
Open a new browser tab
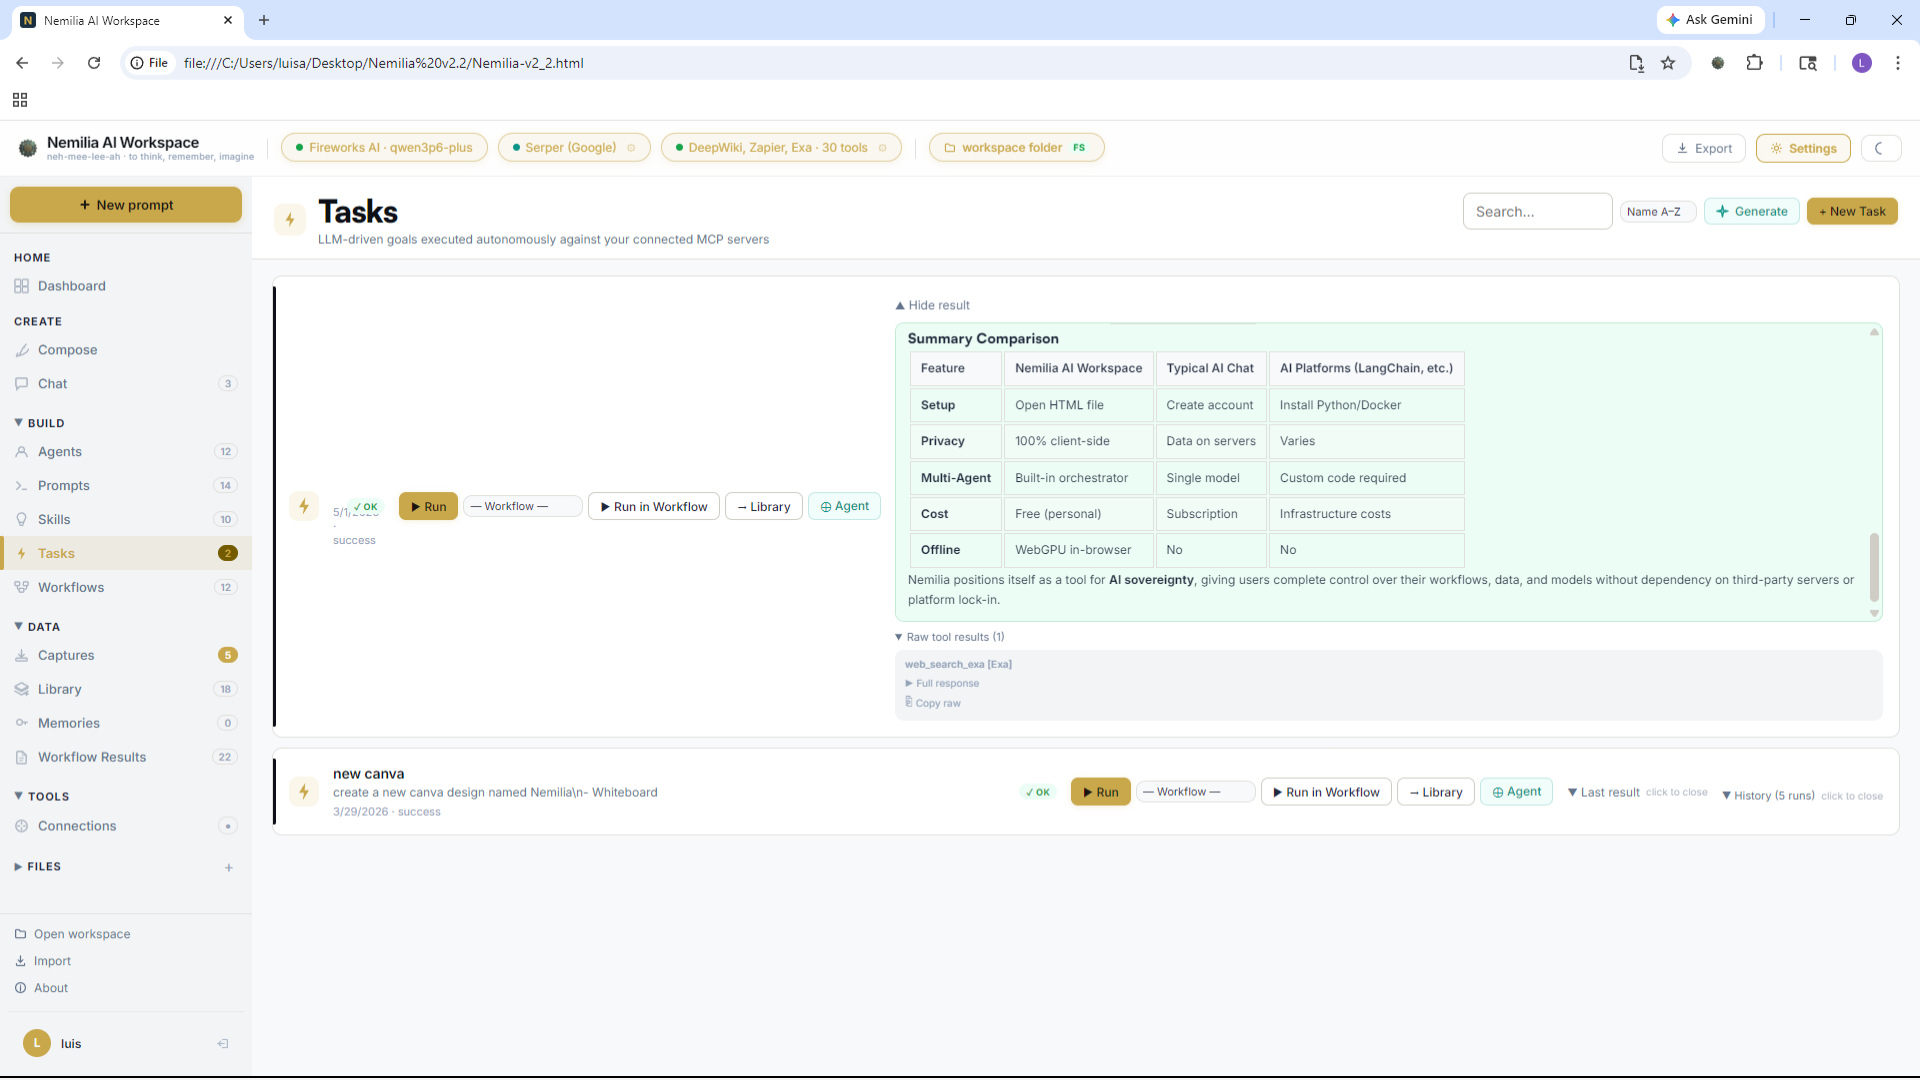point(264,20)
